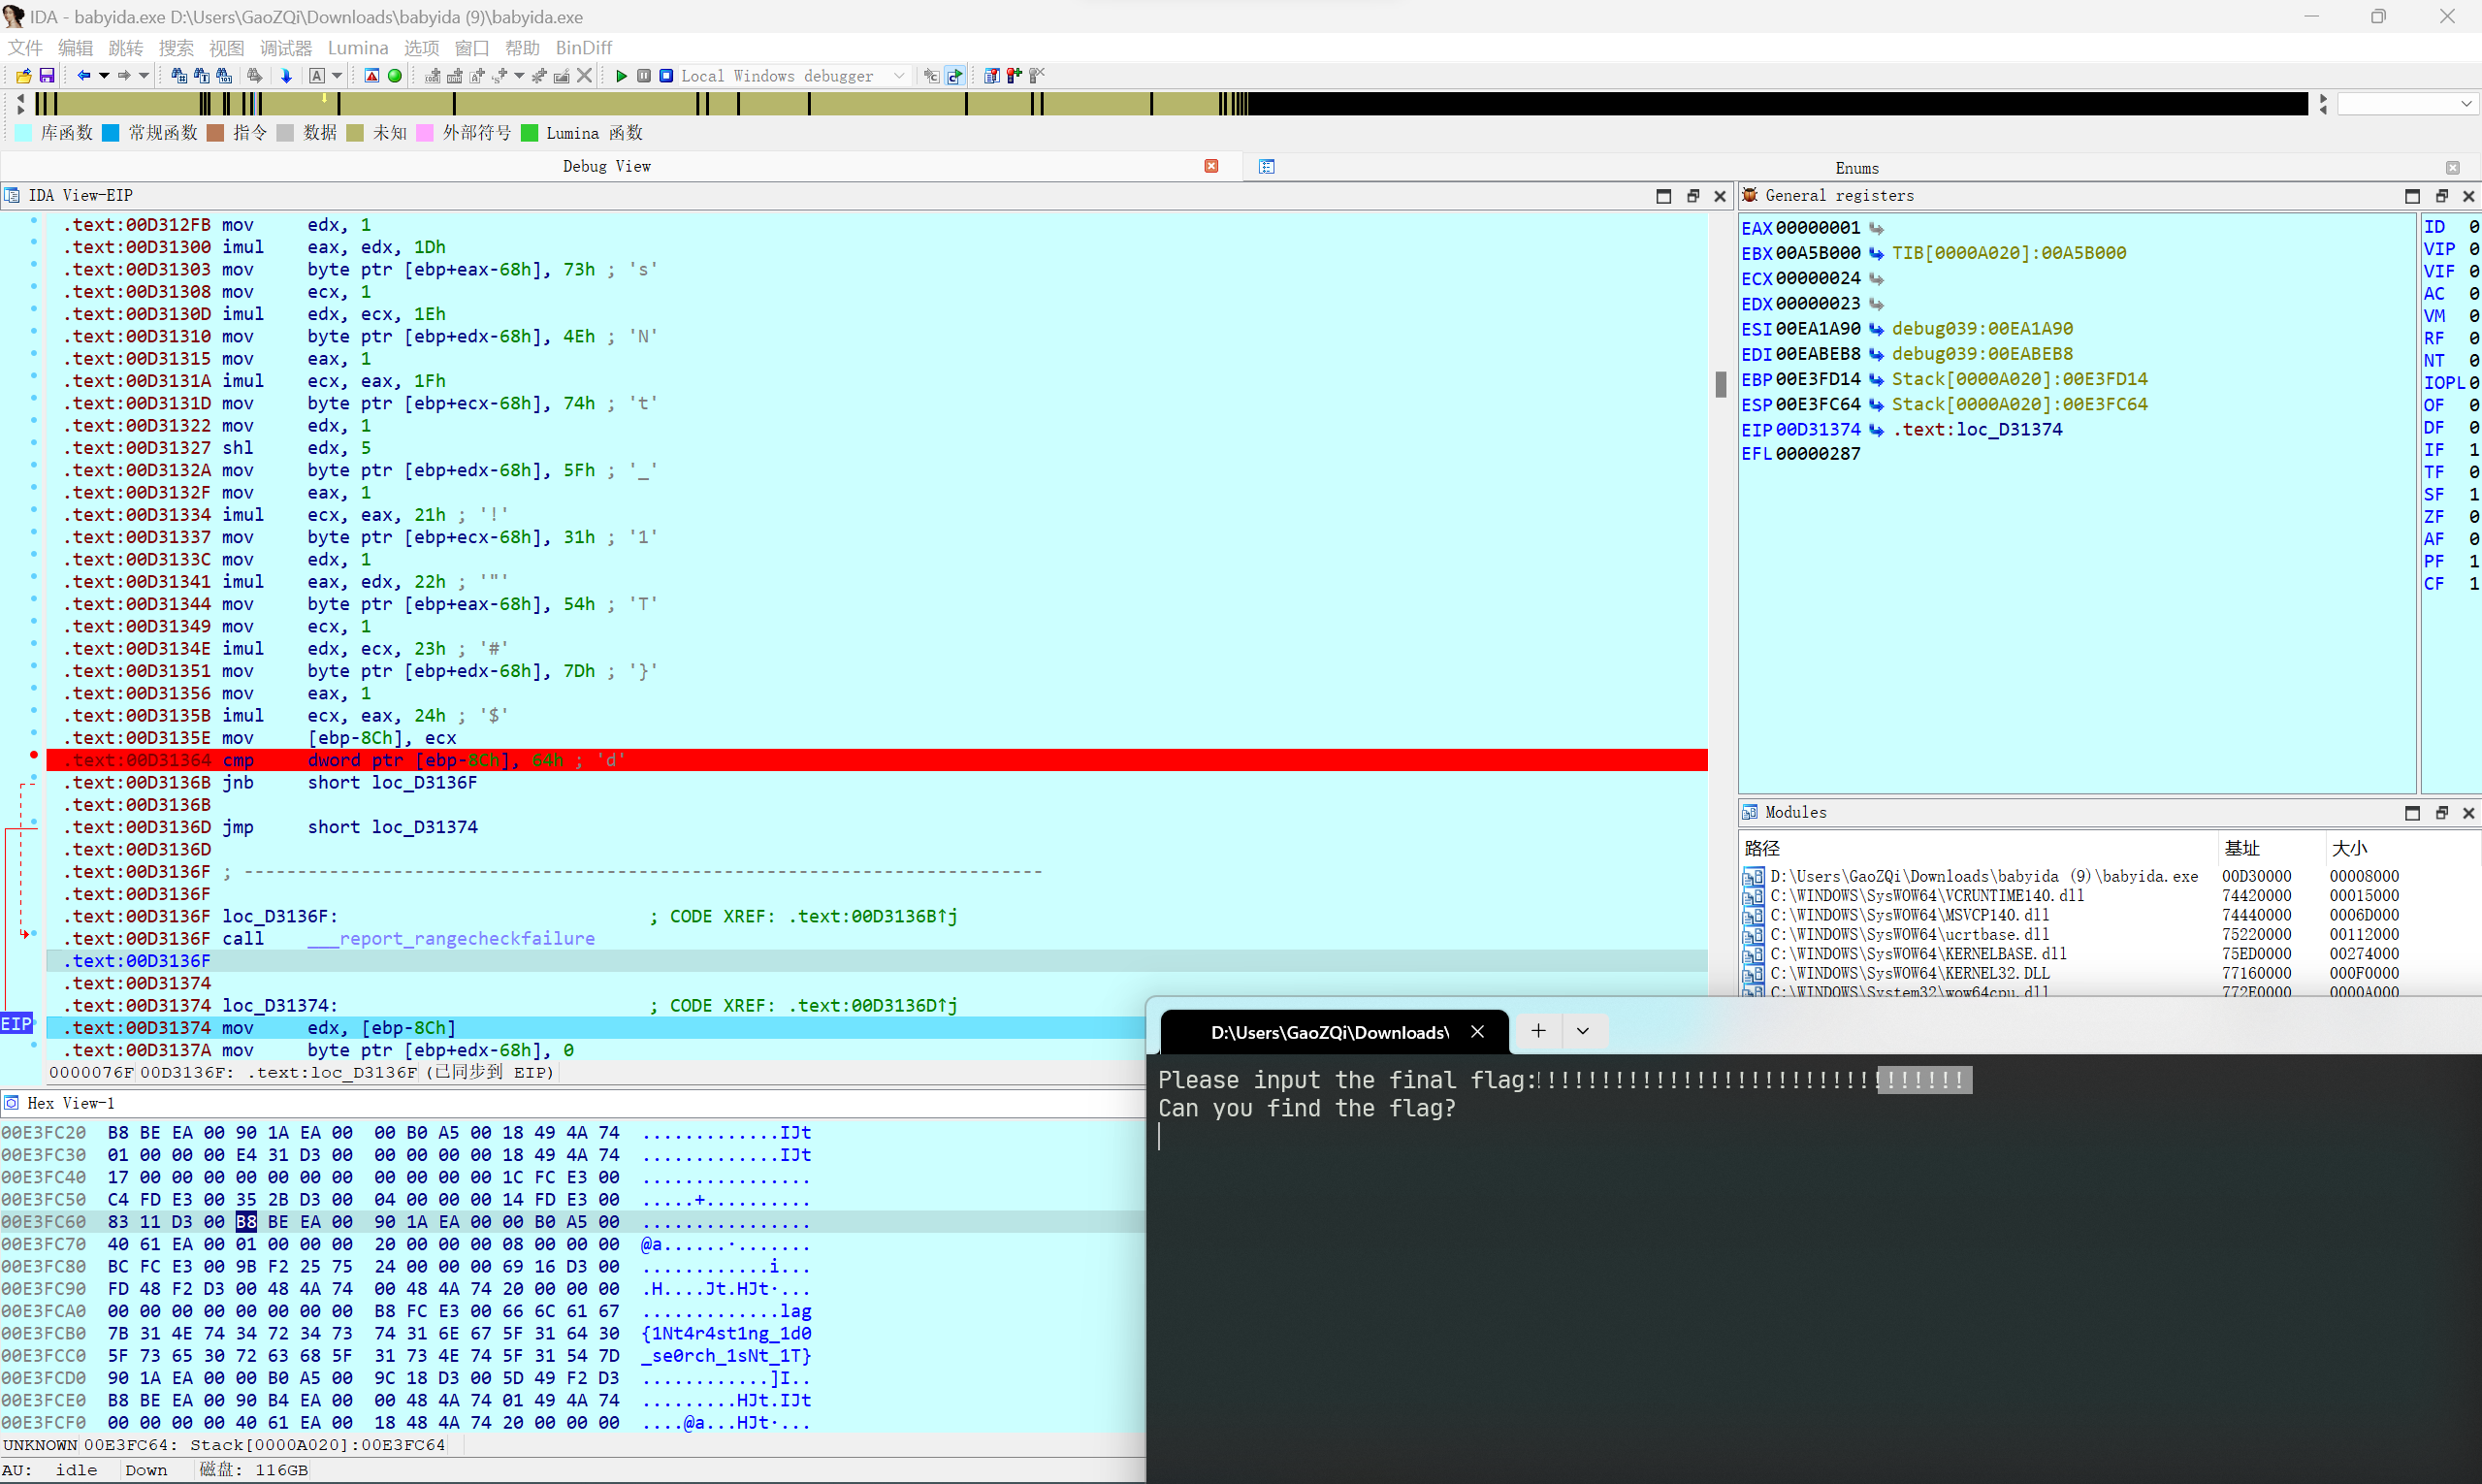The width and height of the screenshot is (2482, 1484).
Task: Open 编辑 menu
Action: (75, 48)
